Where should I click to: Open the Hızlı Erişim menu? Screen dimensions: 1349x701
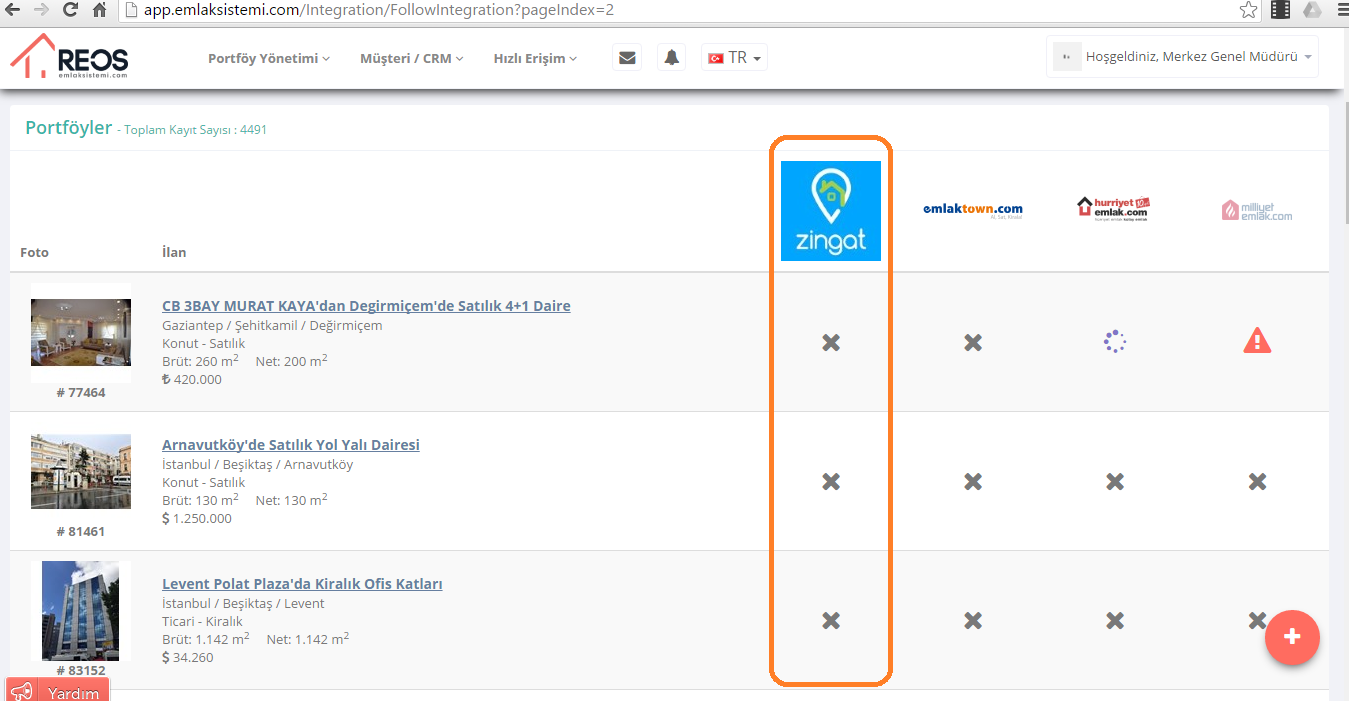point(535,59)
